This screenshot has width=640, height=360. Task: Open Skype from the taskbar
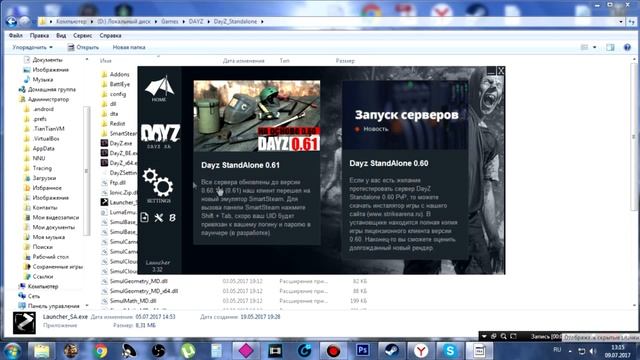449,351
